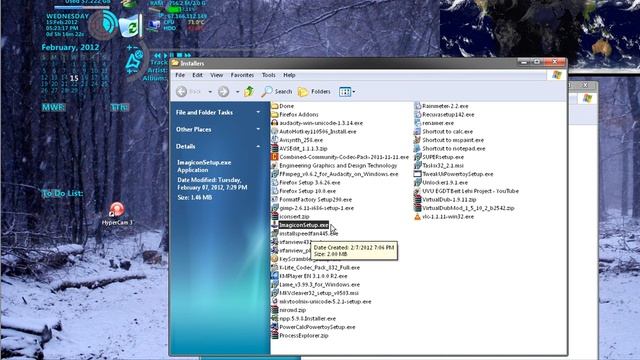Image resolution: width=640 pixels, height=360 pixels.
Task: Toggle the Folders tree pane
Action: click(x=314, y=91)
